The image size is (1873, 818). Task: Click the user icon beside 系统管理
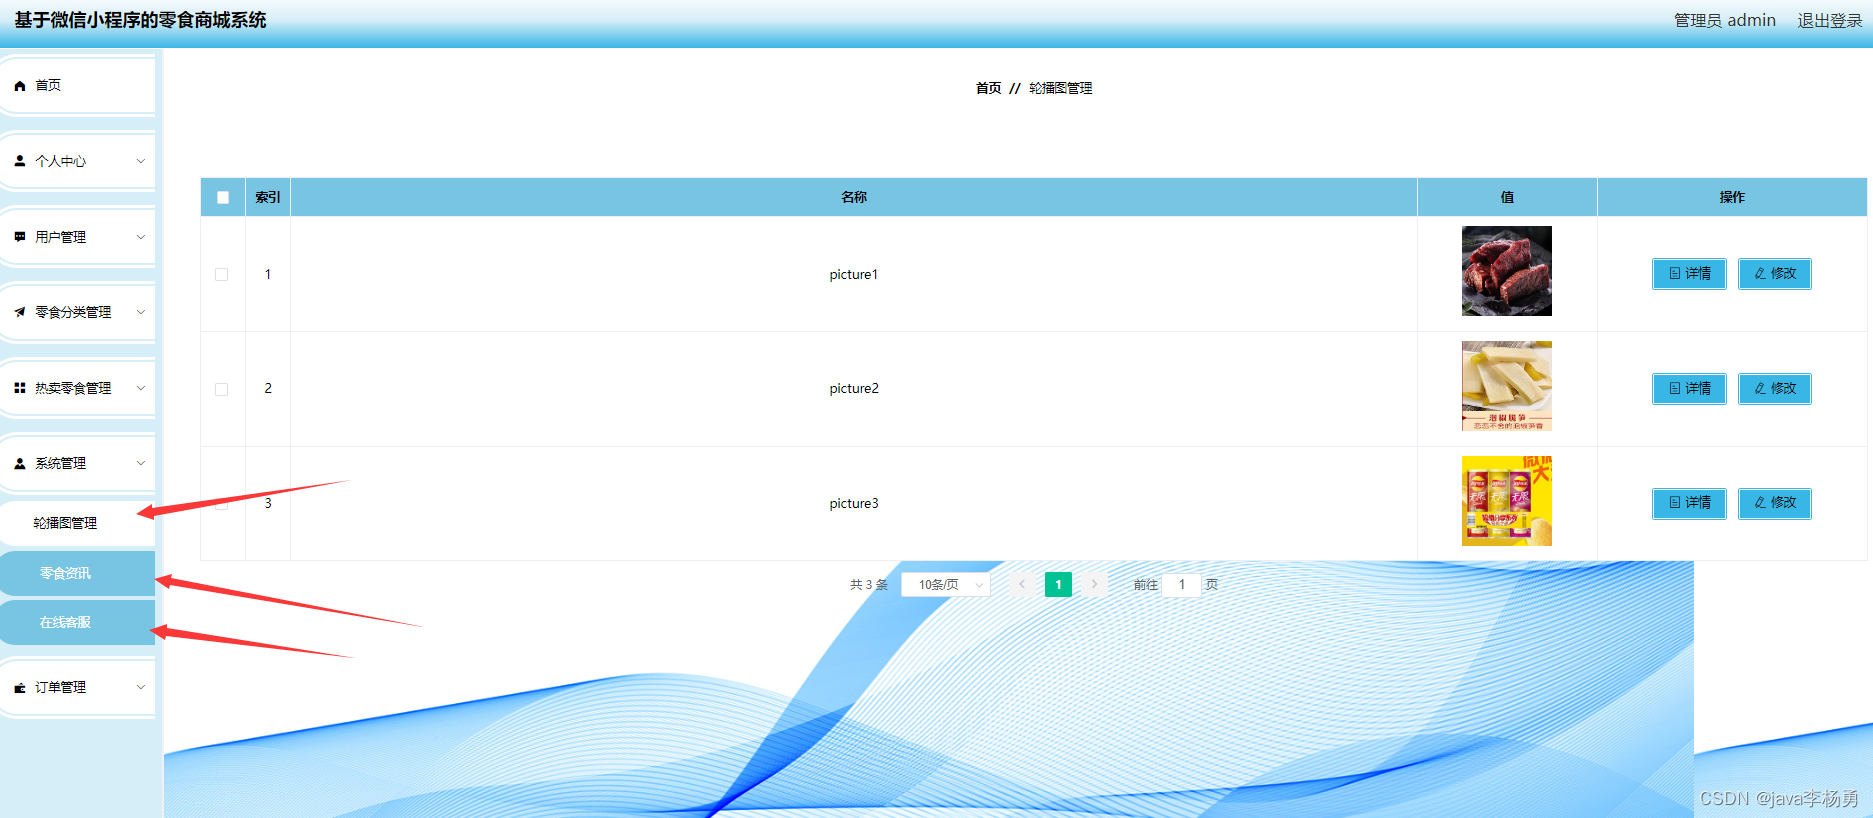(x=20, y=463)
